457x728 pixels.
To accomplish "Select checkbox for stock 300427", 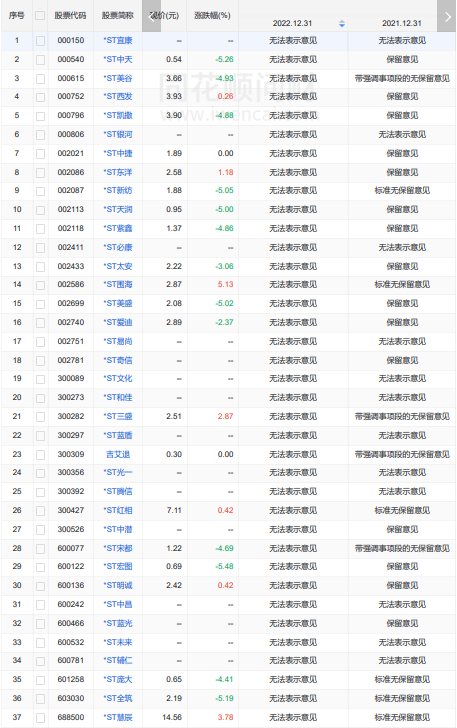I will (40, 511).
